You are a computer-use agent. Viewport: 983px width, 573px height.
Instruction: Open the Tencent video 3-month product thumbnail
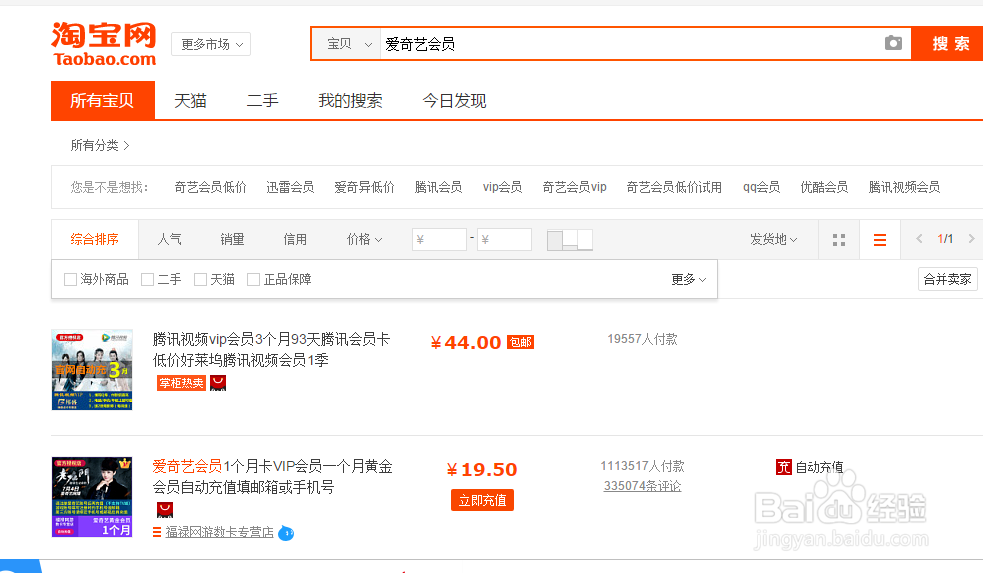(92, 370)
